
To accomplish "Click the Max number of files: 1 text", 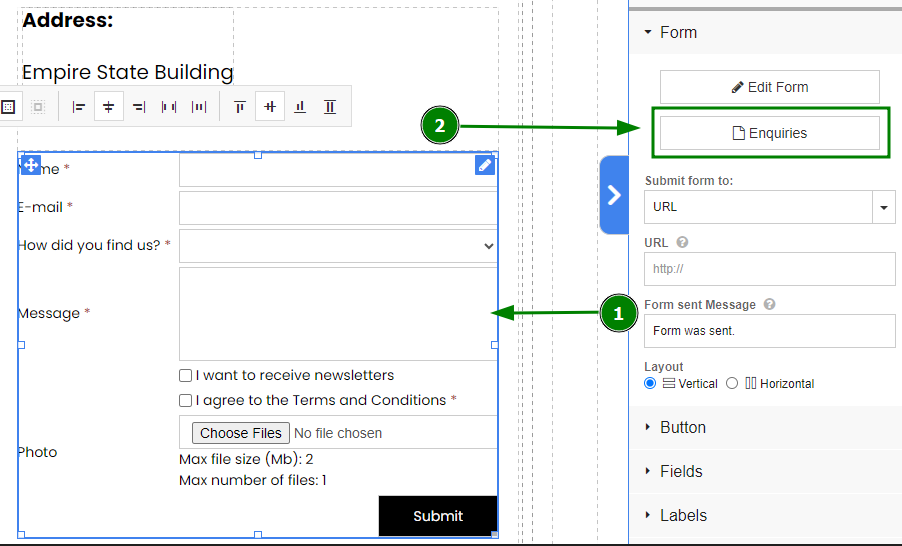I will 253,480.
